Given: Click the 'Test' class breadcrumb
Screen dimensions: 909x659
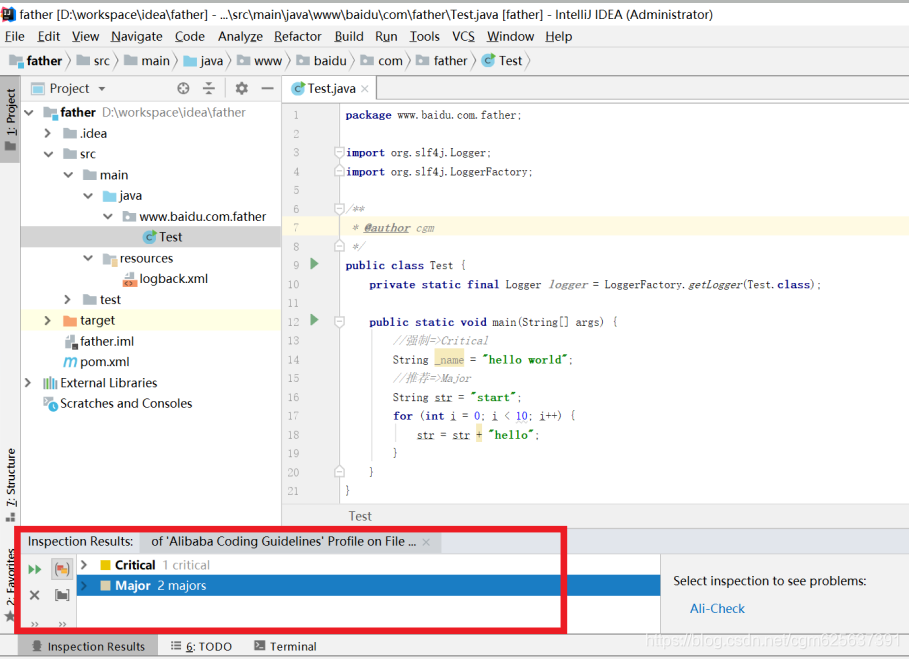Looking at the screenshot, I should click(x=503, y=61).
